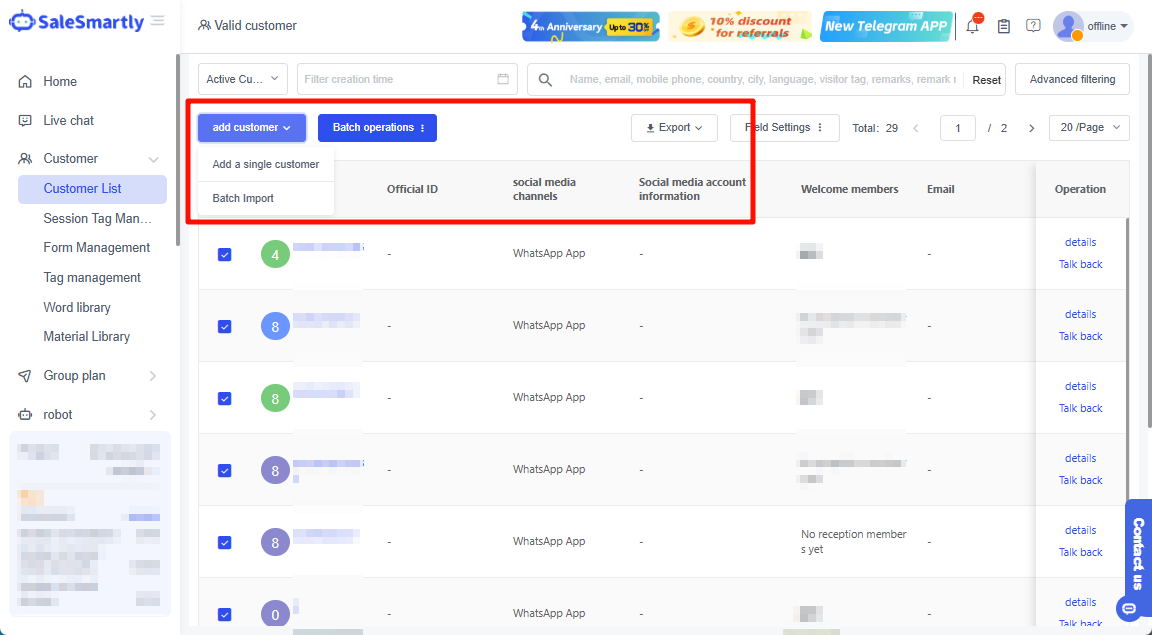The image size is (1152, 635).
Task: Toggle the second customer row checkbox
Action: coord(225,327)
